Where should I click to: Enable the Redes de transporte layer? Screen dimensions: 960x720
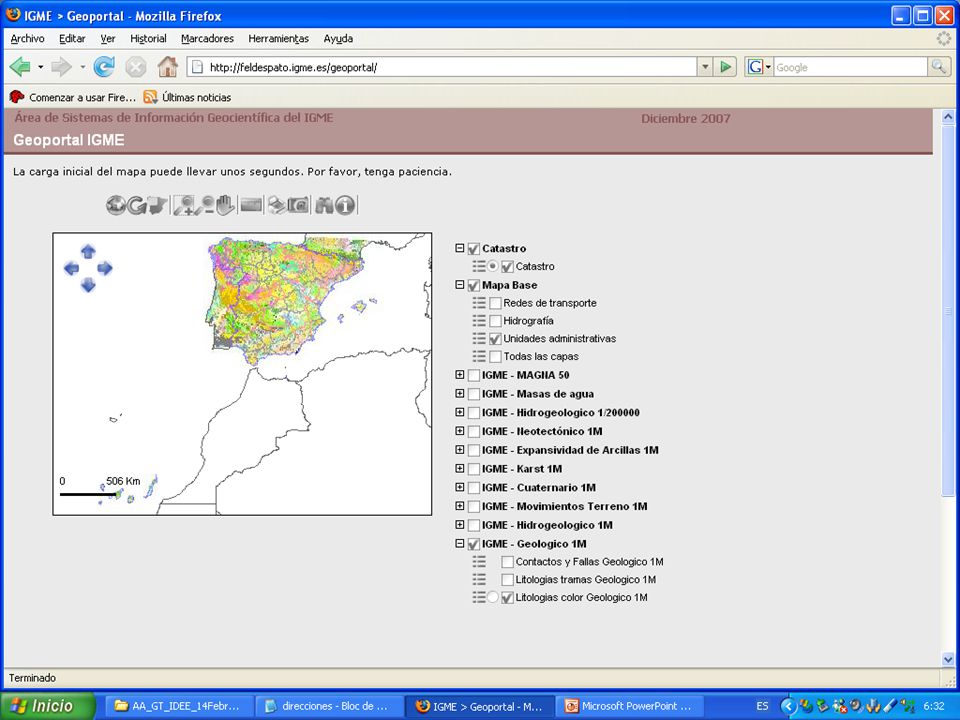pyautogui.click(x=495, y=303)
